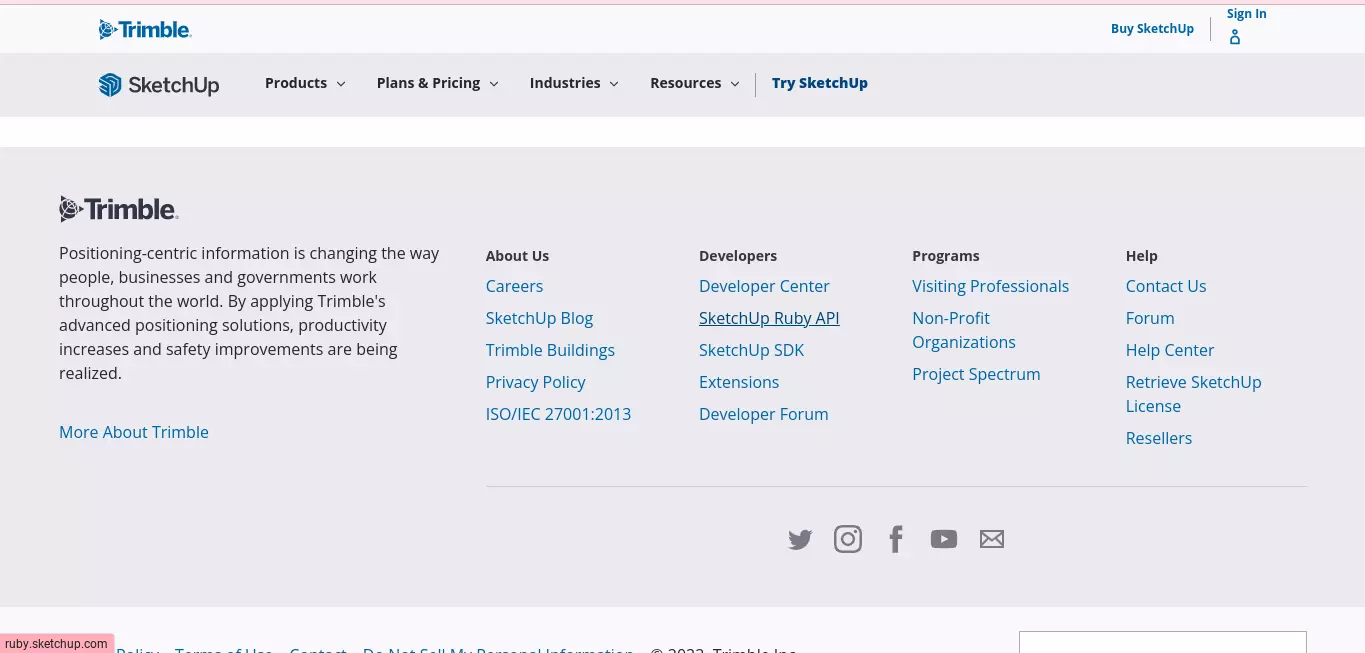The image size is (1365, 653).
Task: Open the Forum link under Help
Action: pyautogui.click(x=1150, y=318)
